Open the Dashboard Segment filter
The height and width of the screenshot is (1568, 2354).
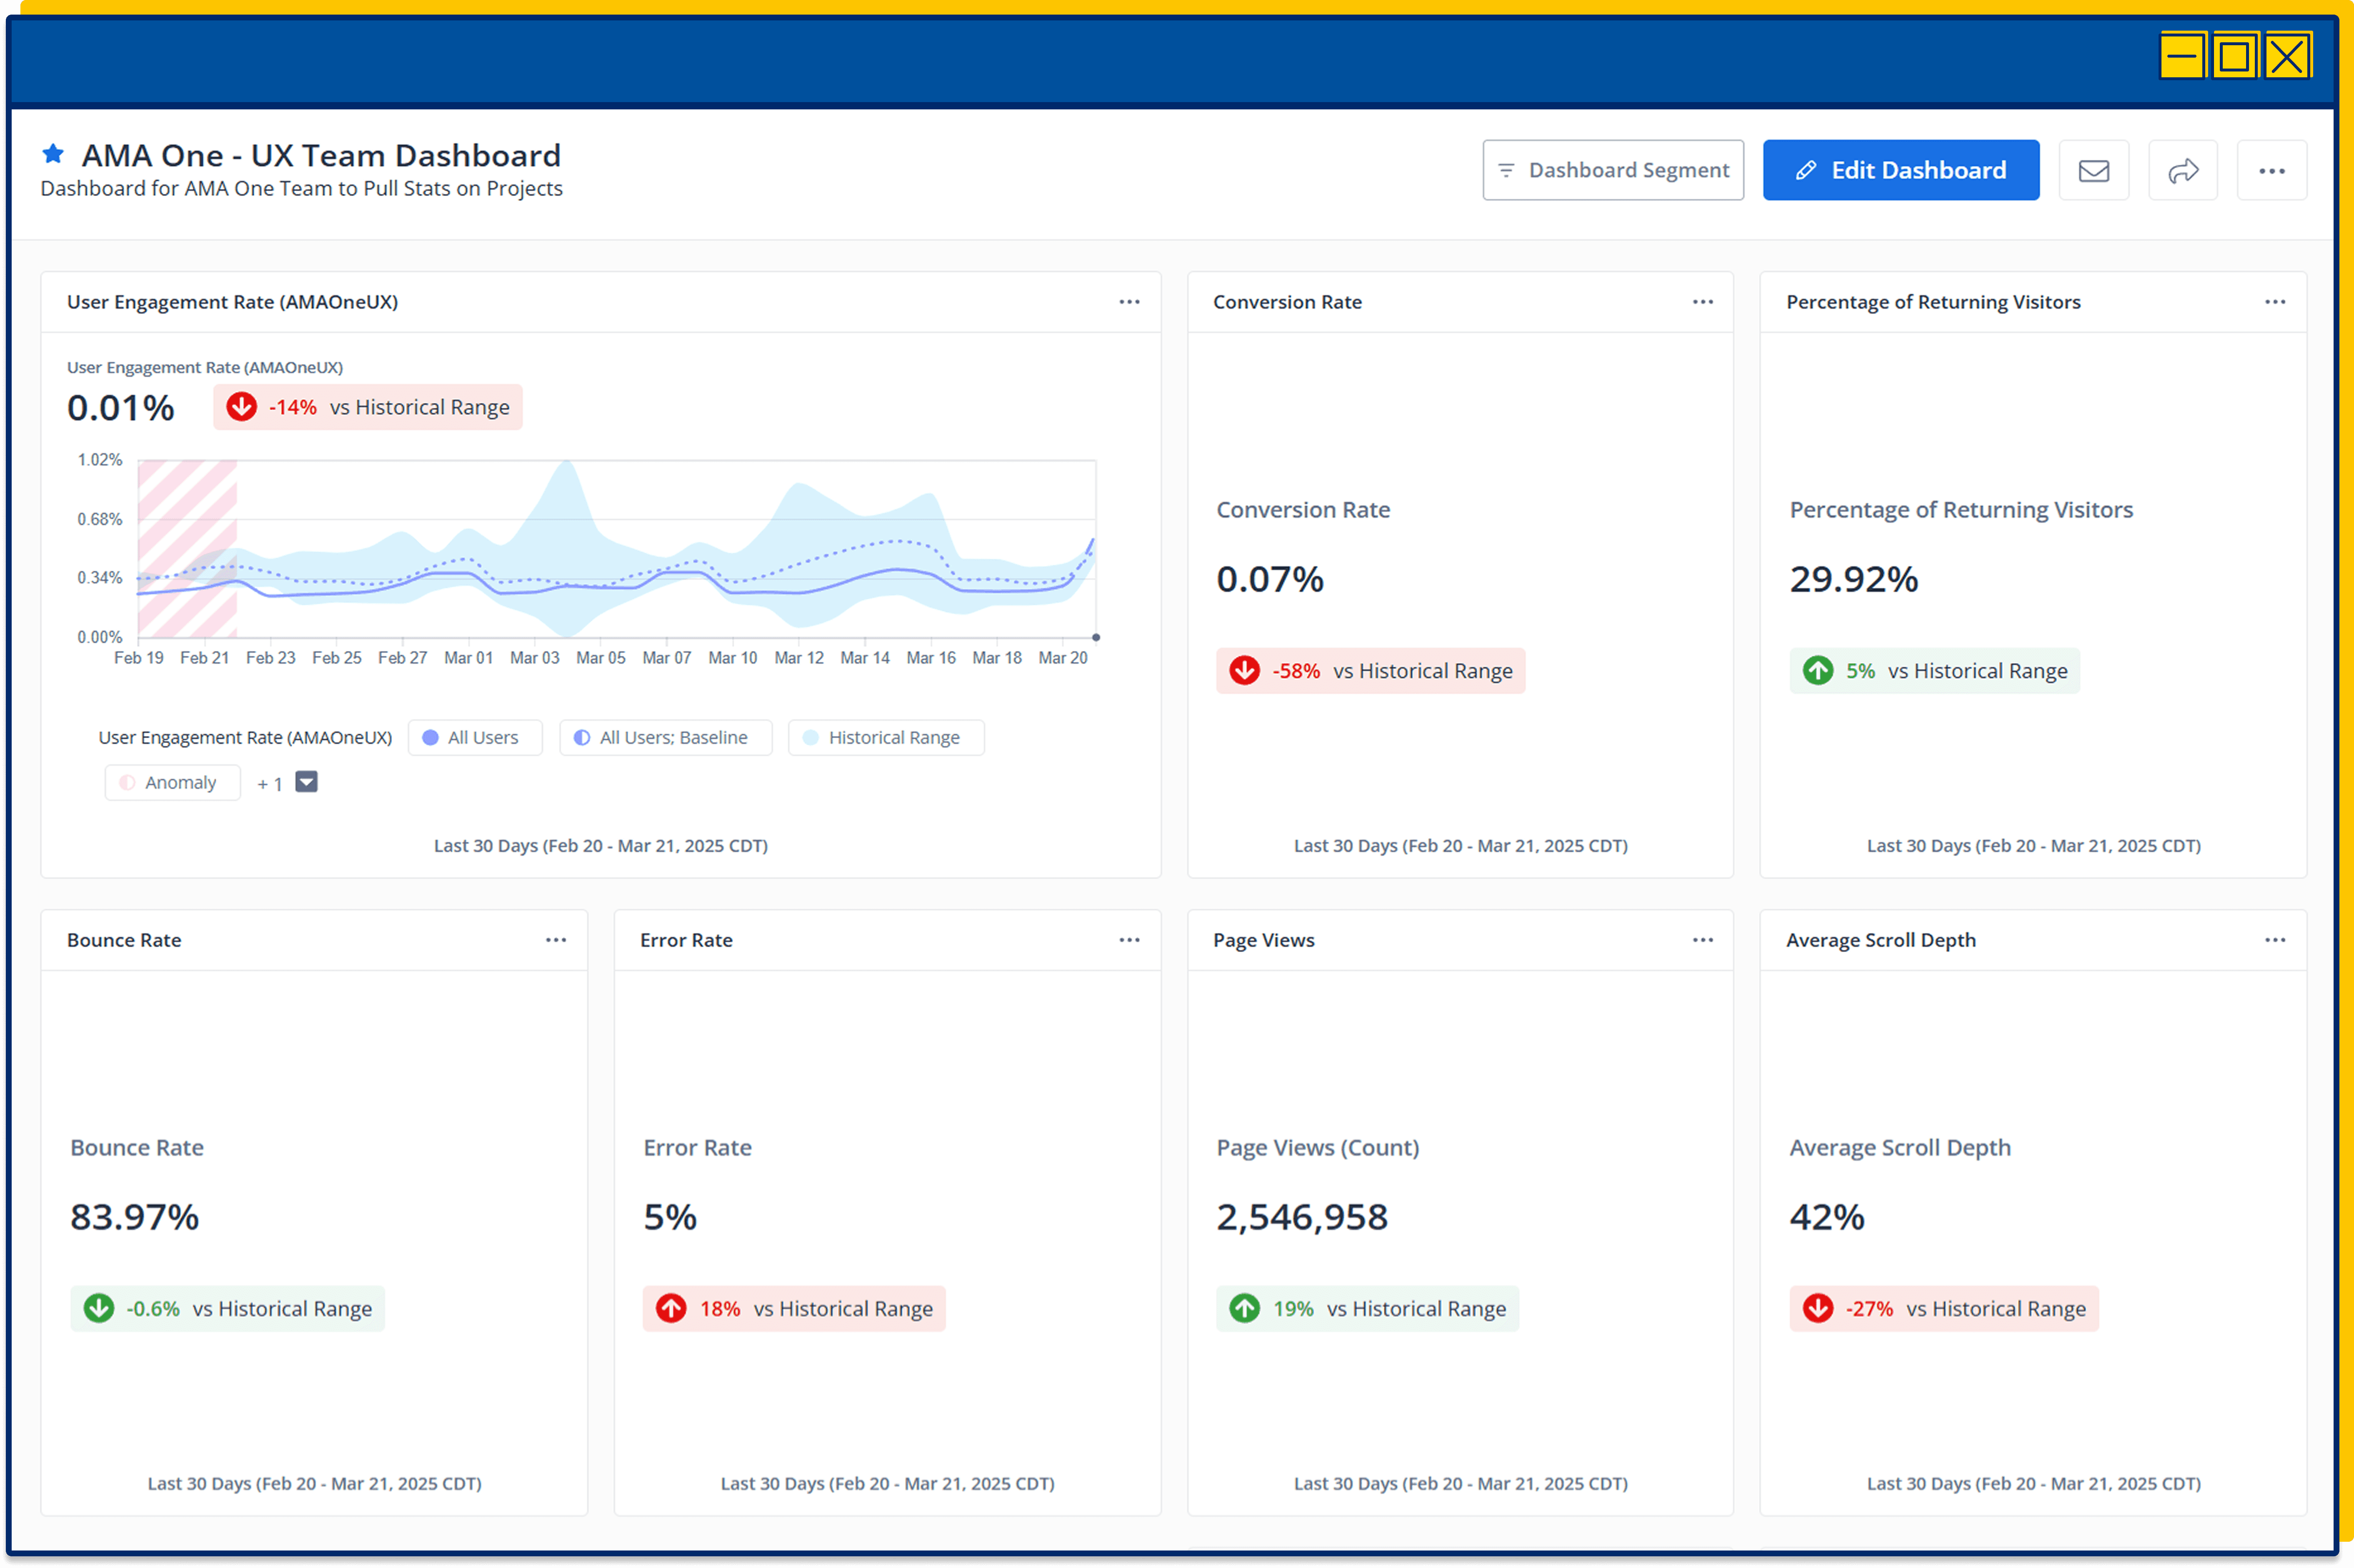(1612, 171)
